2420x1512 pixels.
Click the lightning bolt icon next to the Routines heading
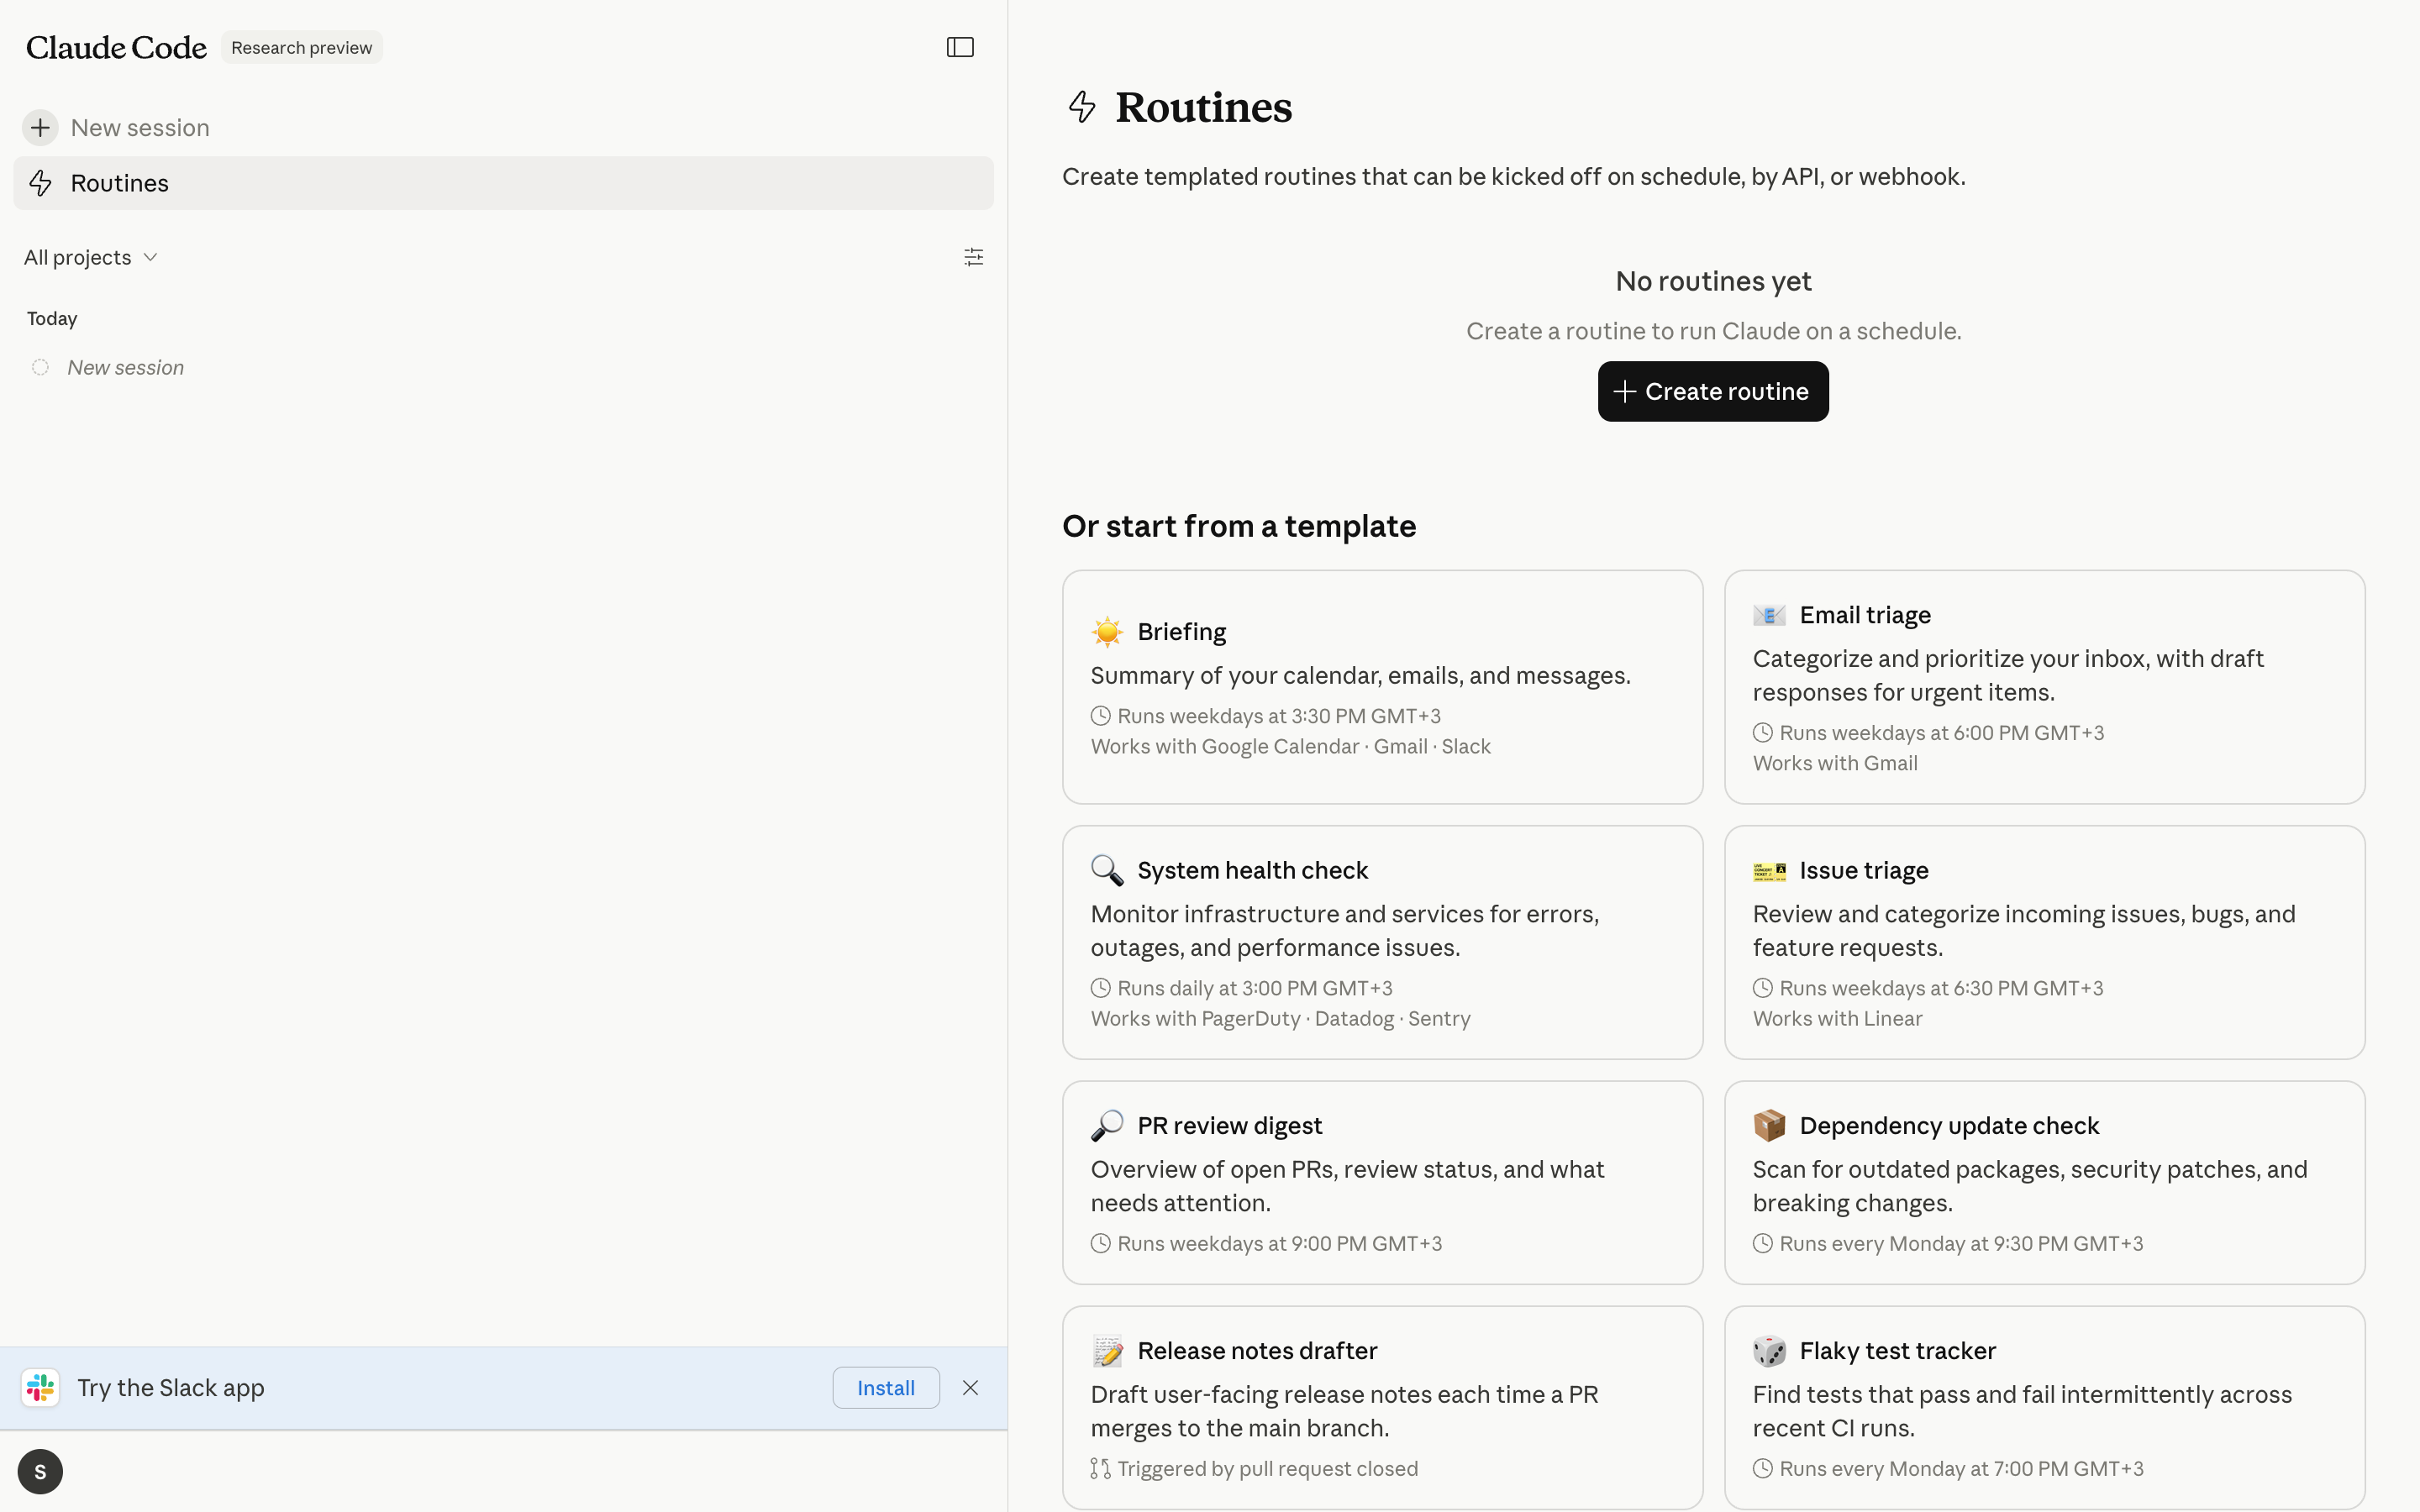tap(1082, 107)
